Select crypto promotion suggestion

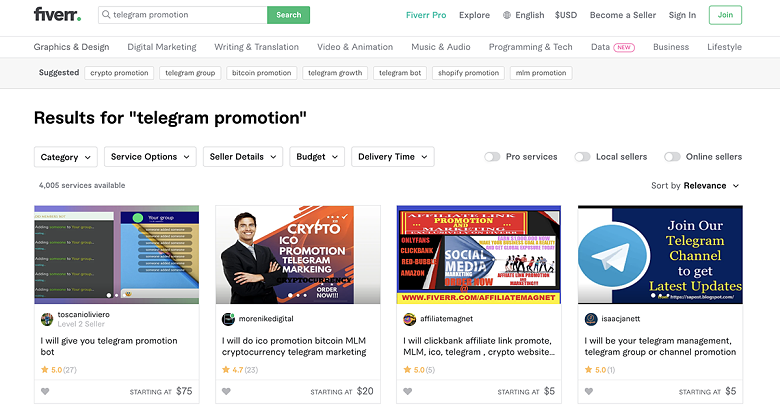point(119,73)
